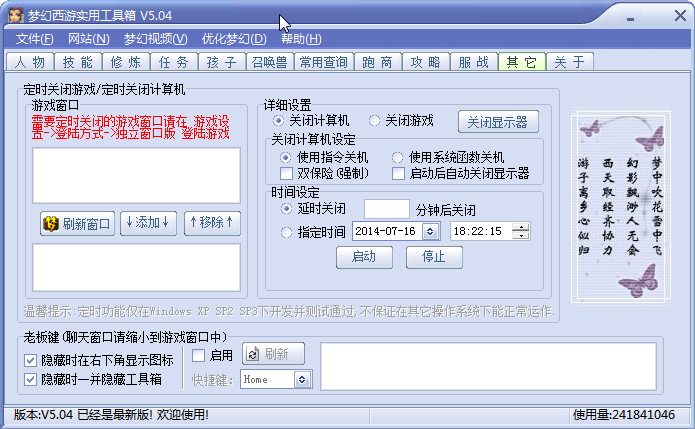This screenshot has width=695, height=429.
Task: Open the 帮助(H) menu
Action: (301, 39)
